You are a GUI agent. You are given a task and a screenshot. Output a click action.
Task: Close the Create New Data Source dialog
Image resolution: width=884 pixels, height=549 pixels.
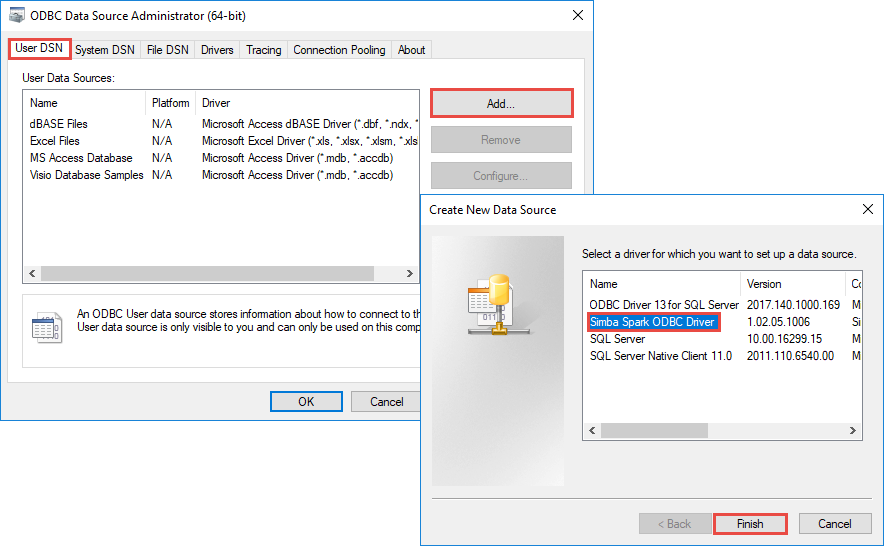coord(868,209)
